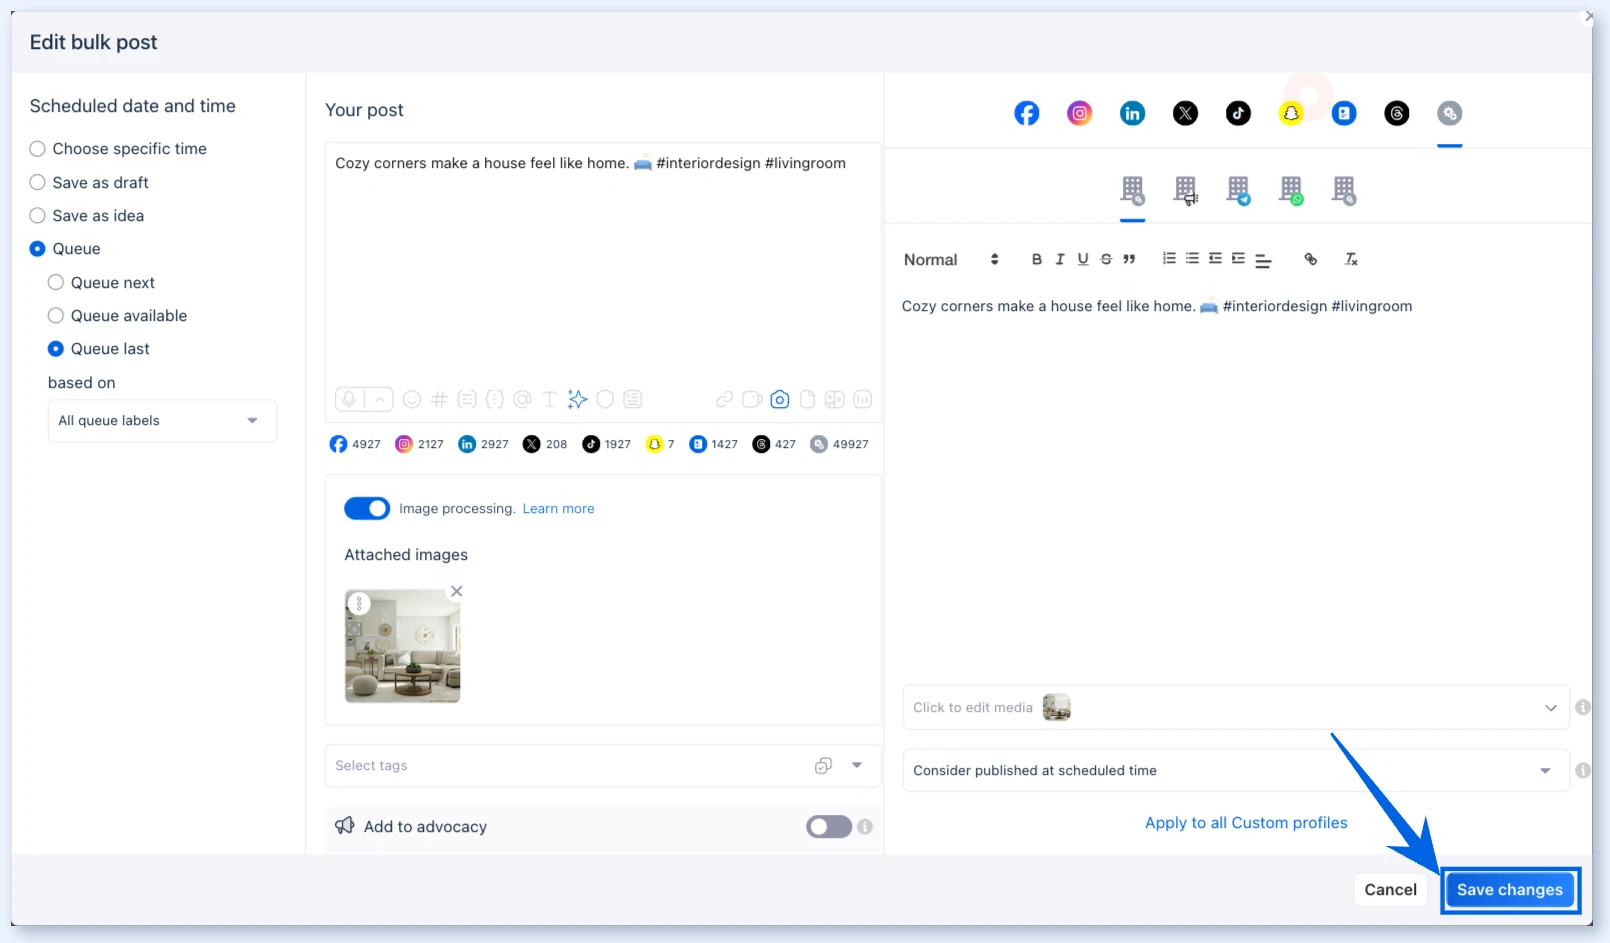Enable the Add to advocacy toggle
The image size is (1610, 943).
(x=829, y=827)
